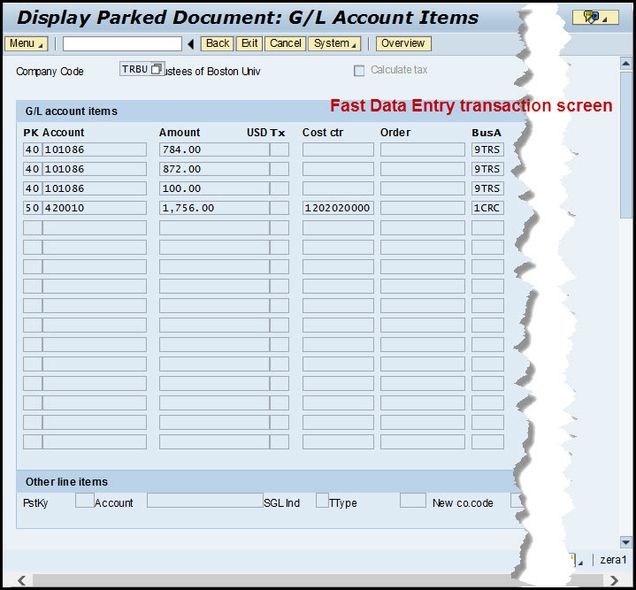636x590 pixels.
Task: Click the vertical scrollbar up arrow
Action: [x=626, y=63]
